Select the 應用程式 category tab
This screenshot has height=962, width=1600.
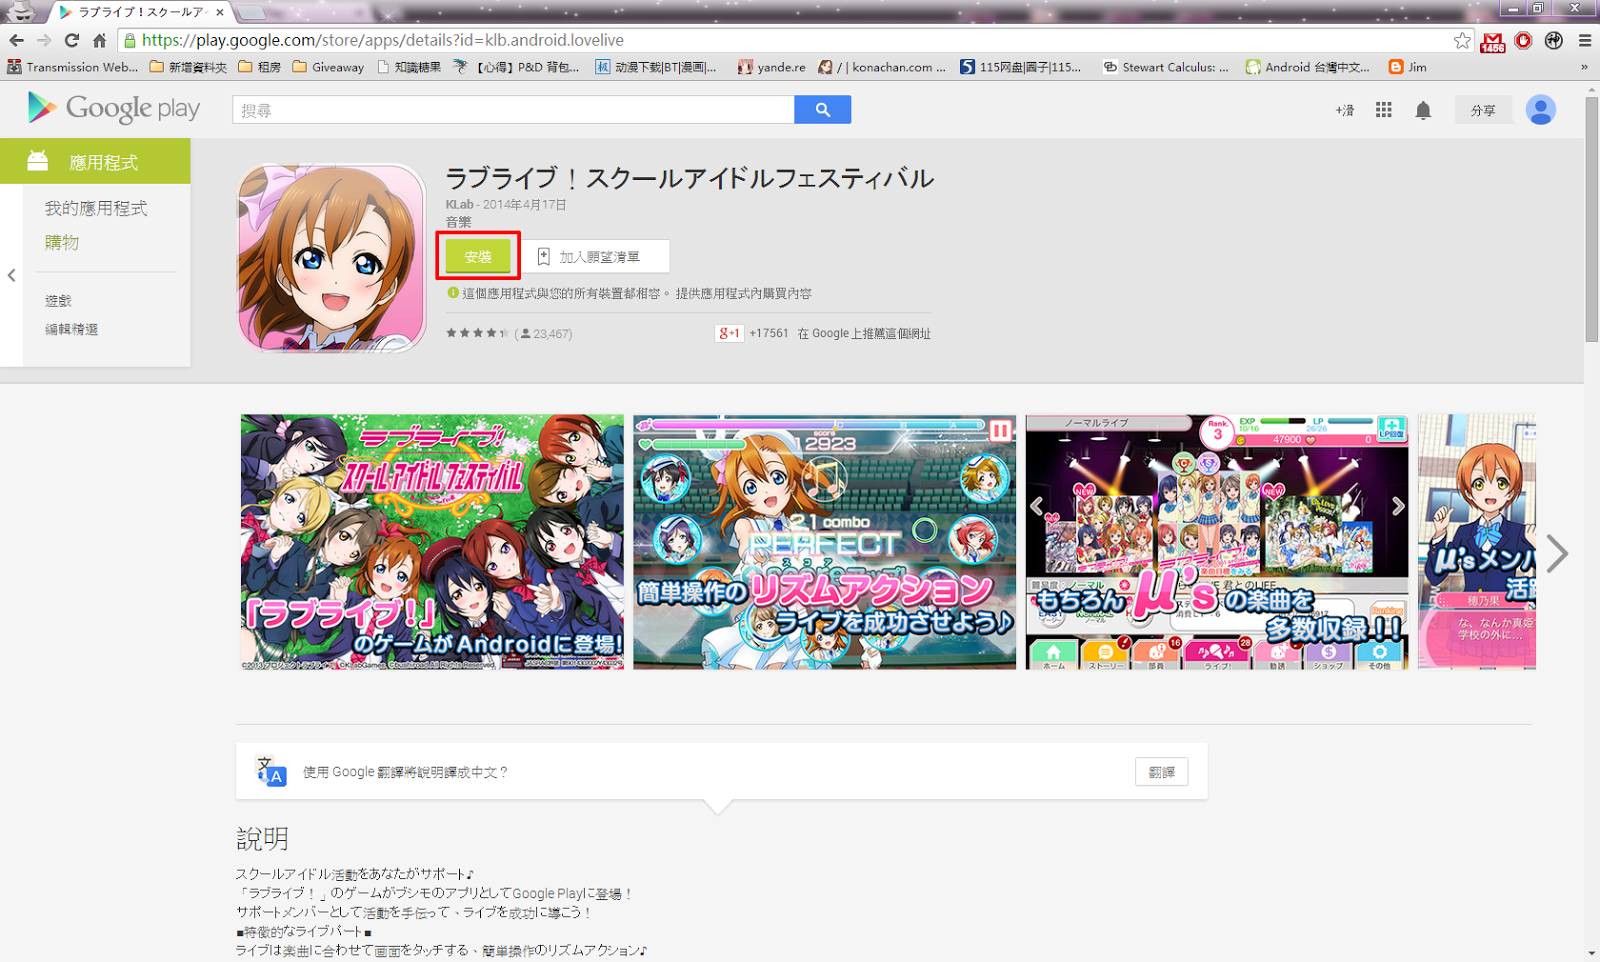pos(95,162)
